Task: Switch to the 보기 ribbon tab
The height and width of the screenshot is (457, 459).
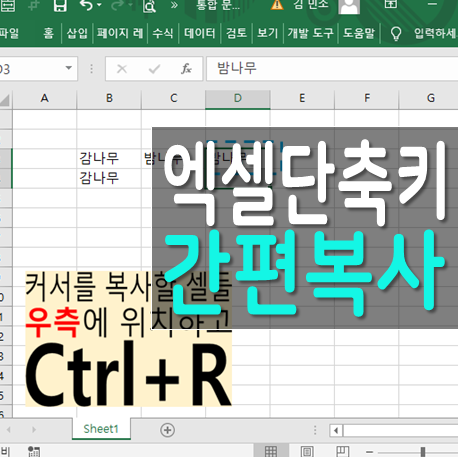Action: 268,33
